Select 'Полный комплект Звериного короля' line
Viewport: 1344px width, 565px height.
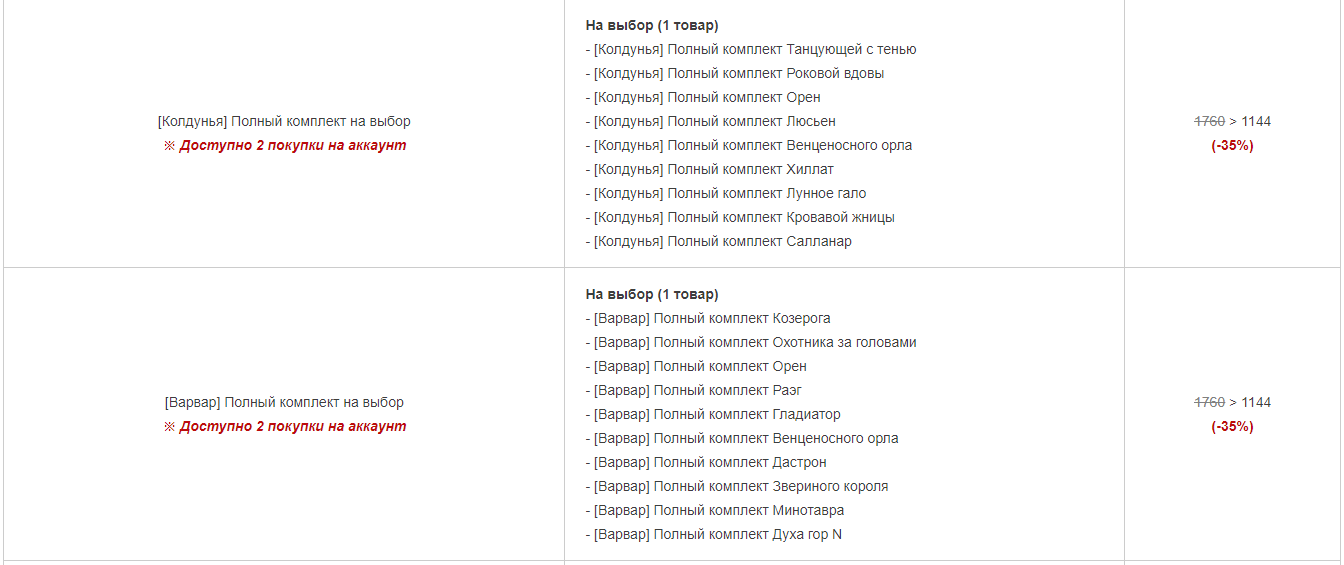(737, 486)
